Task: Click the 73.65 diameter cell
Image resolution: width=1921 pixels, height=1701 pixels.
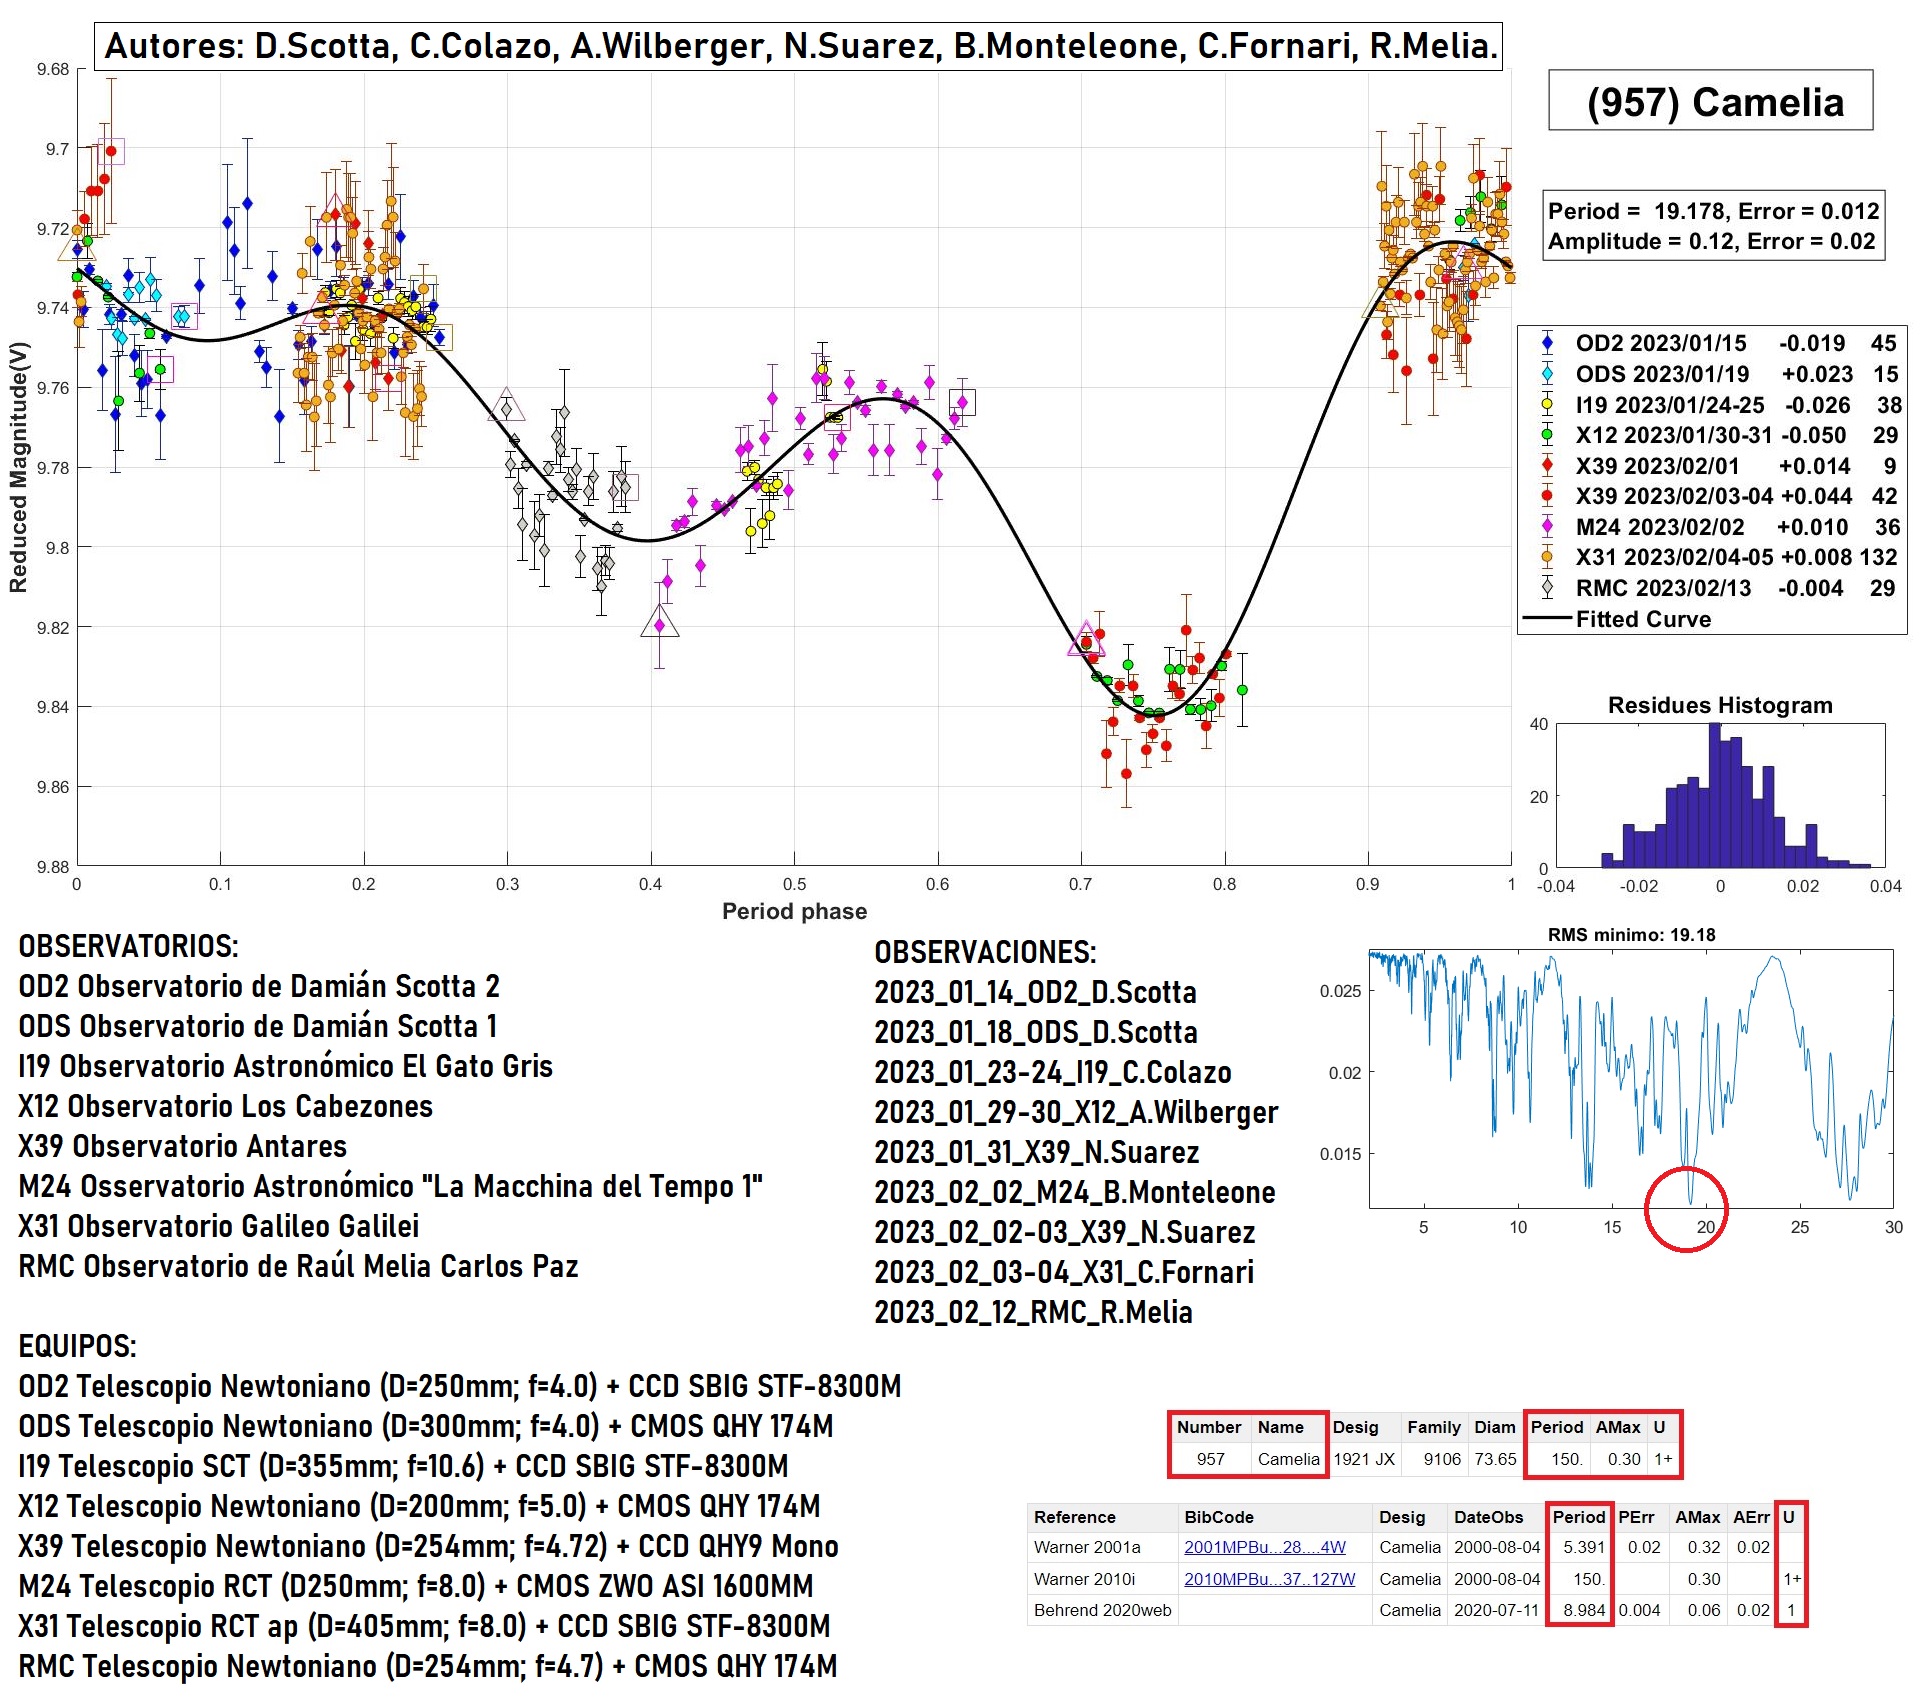Action: coord(1495,1459)
